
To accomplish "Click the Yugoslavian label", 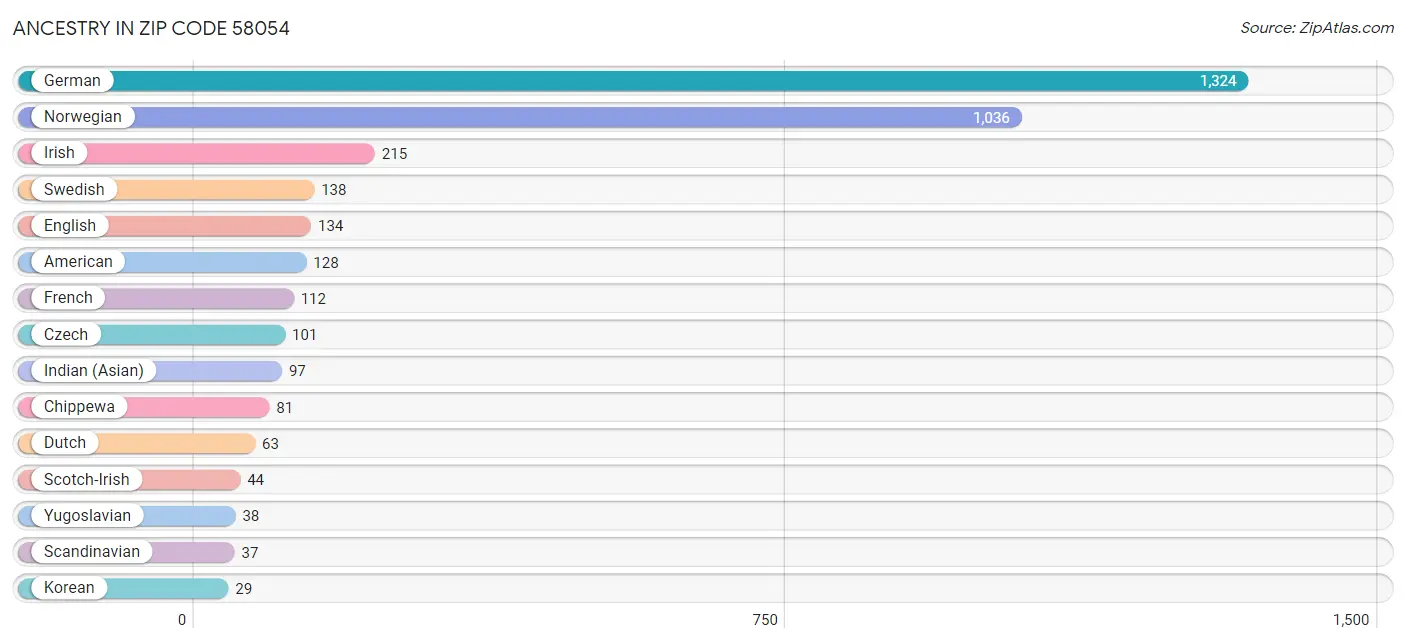I will (87, 516).
